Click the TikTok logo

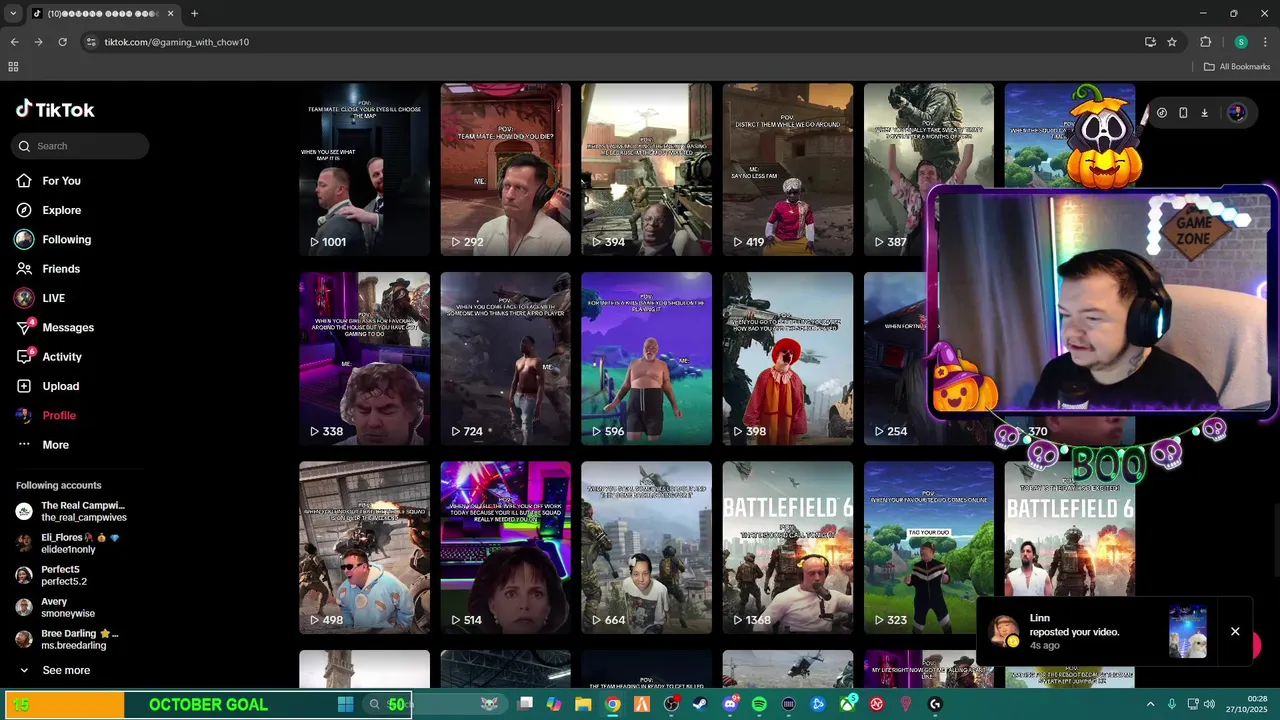click(x=55, y=109)
